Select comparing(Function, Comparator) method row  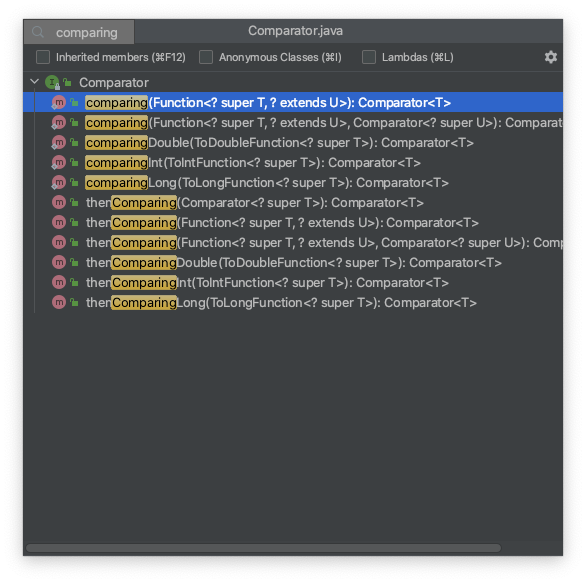[293, 123]
